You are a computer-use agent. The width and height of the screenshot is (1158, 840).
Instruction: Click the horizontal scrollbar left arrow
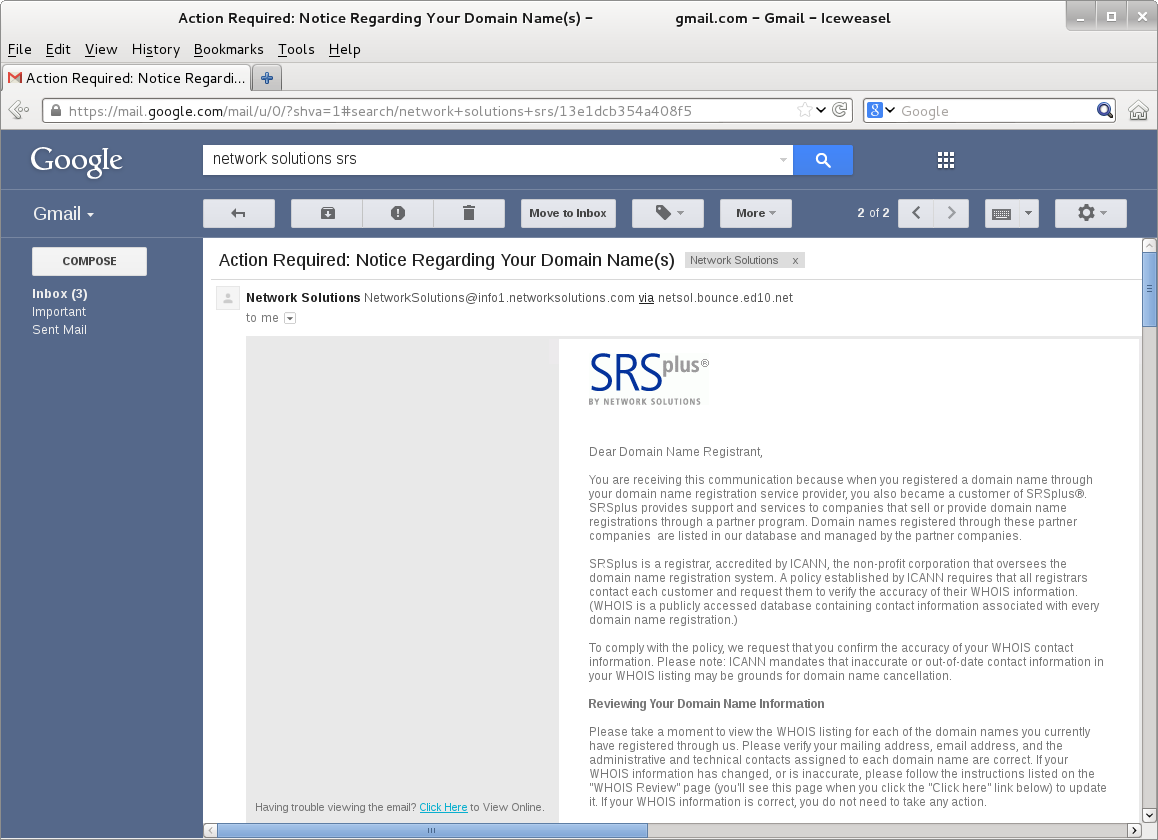point(210,830)
